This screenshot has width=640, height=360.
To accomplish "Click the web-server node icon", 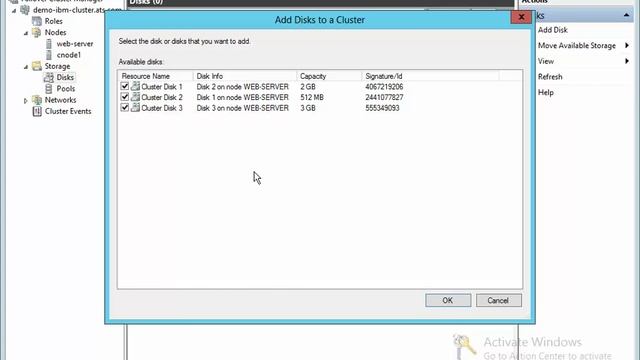I will [x=49, y=44].
